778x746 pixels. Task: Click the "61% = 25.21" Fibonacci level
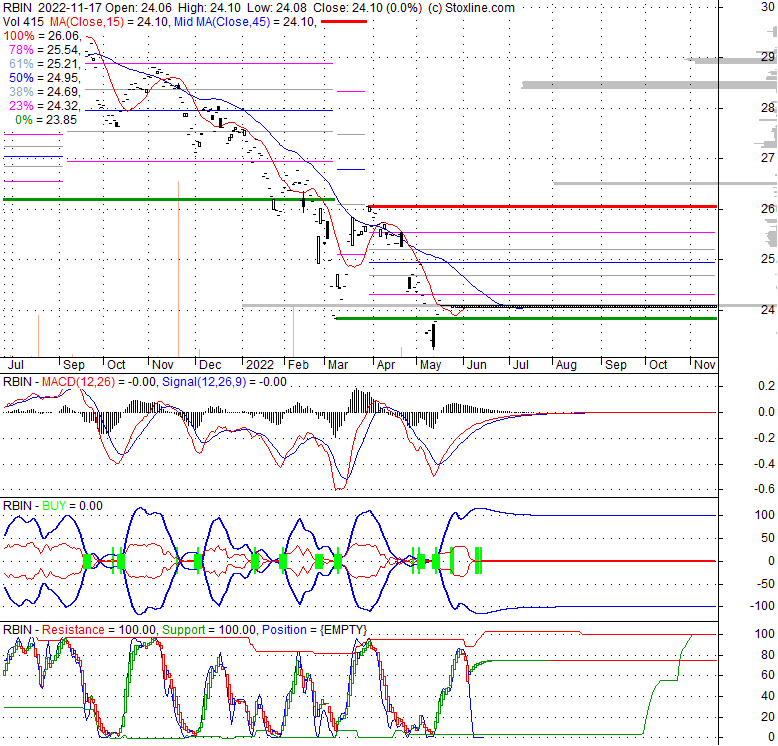pos(45,63)
